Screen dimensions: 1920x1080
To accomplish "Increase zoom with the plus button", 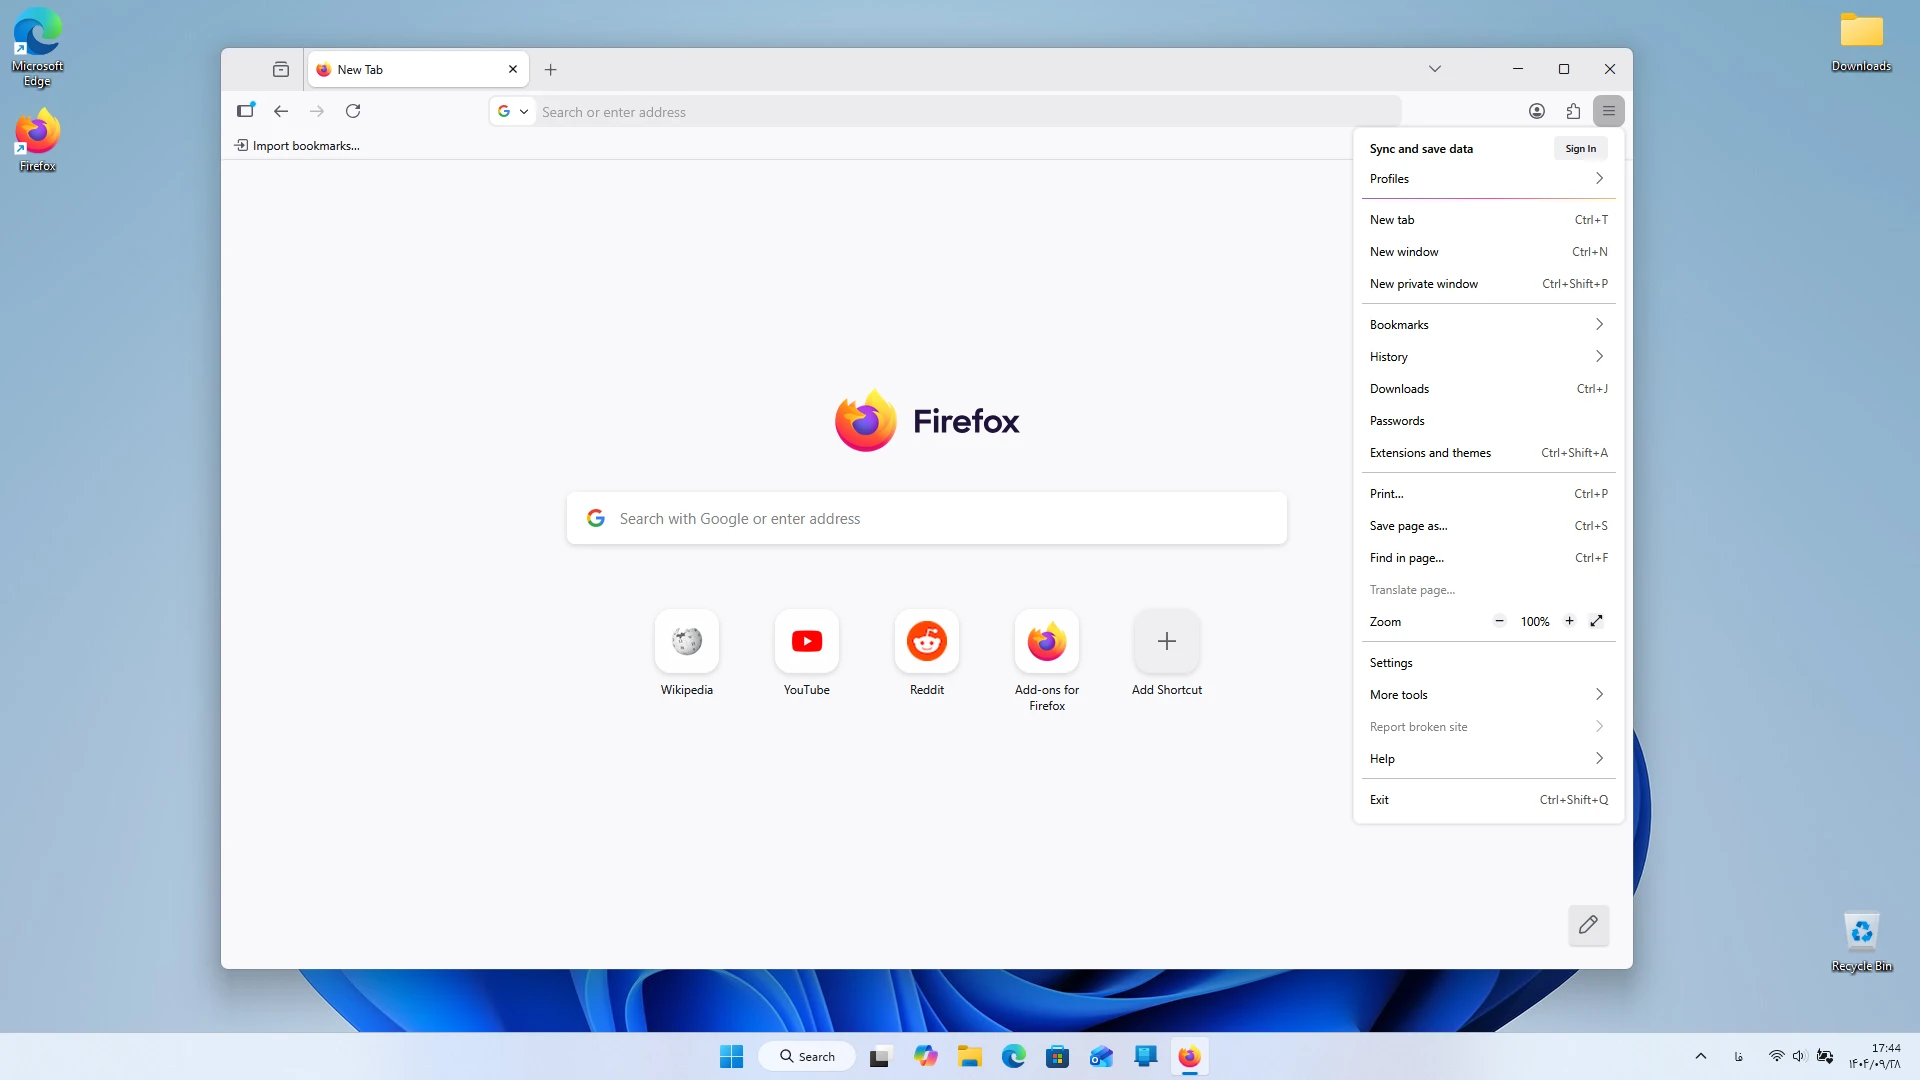I will (x=1569, y=621).
